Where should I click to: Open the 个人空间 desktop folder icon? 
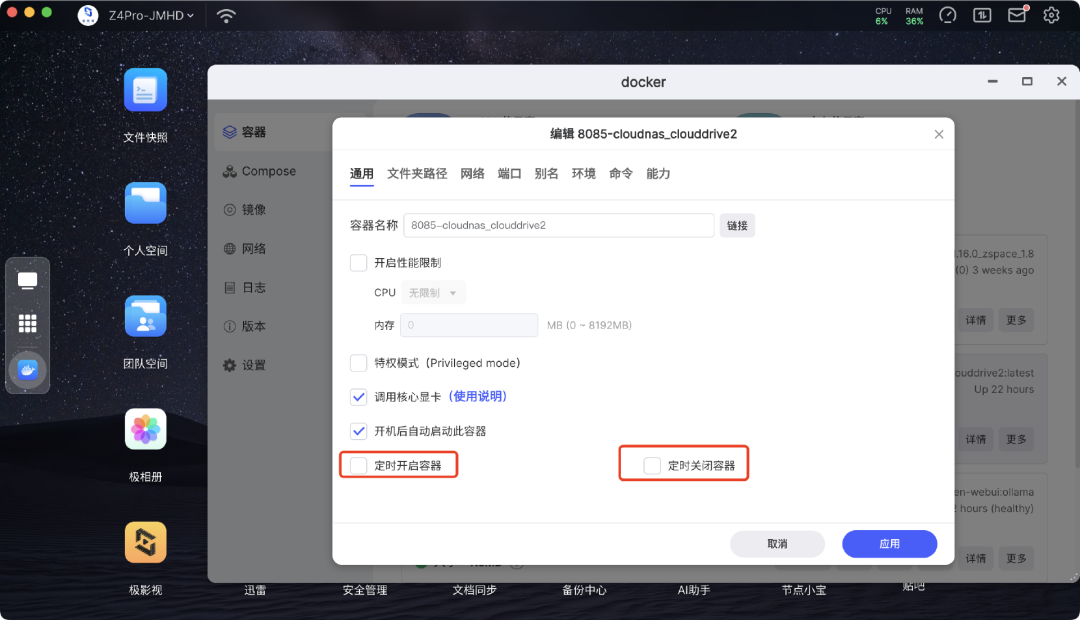[145, 203]
